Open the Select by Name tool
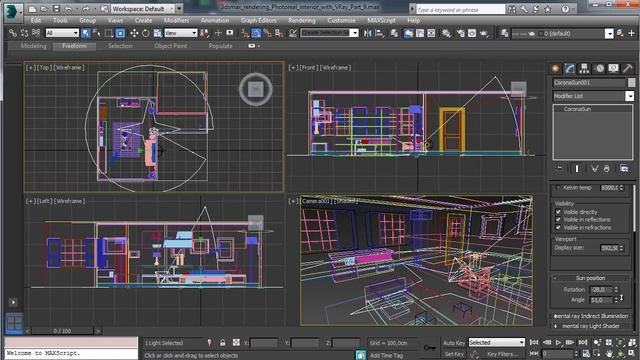 97,33
